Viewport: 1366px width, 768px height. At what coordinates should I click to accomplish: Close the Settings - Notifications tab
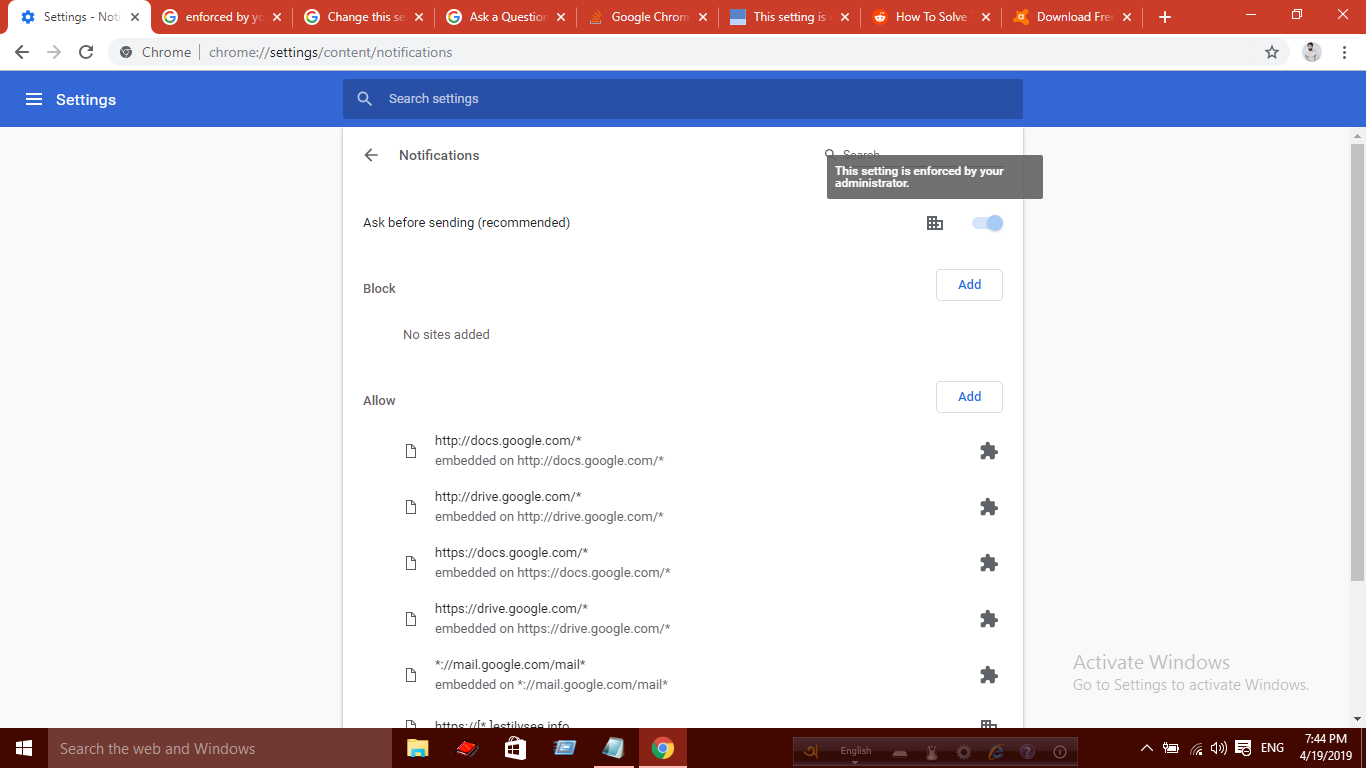pyautogui.click(x=135, y=17)
